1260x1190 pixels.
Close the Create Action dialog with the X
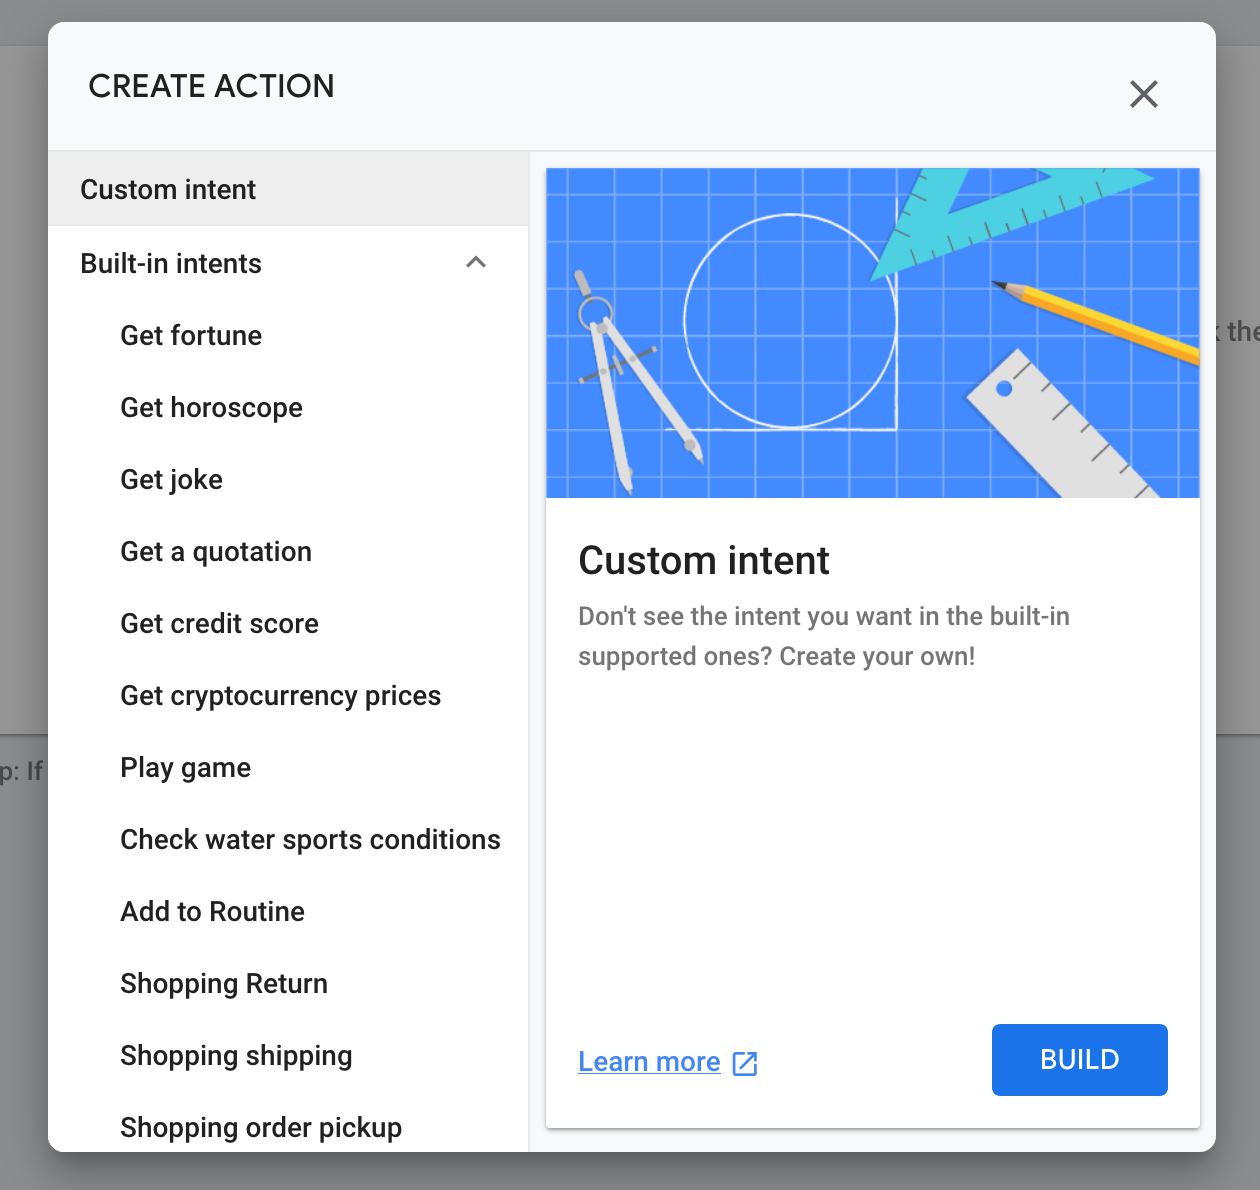[x=1143, y=94]
